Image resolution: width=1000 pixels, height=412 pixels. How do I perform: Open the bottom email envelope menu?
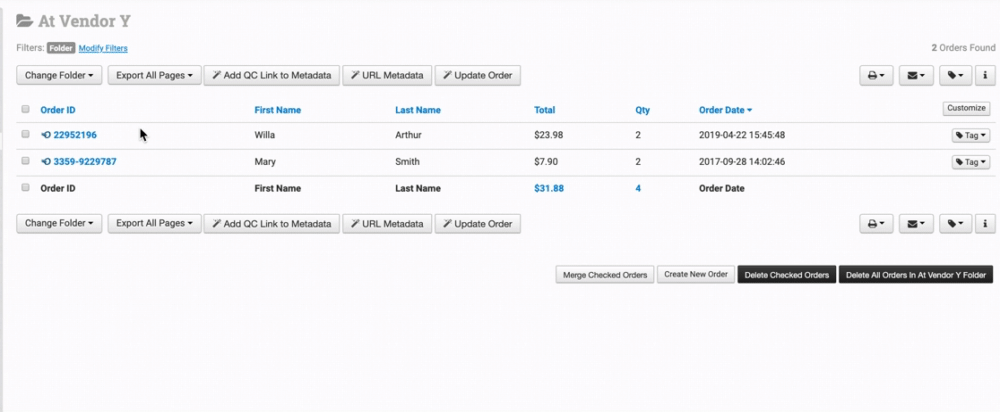click(x=916, y=224)
